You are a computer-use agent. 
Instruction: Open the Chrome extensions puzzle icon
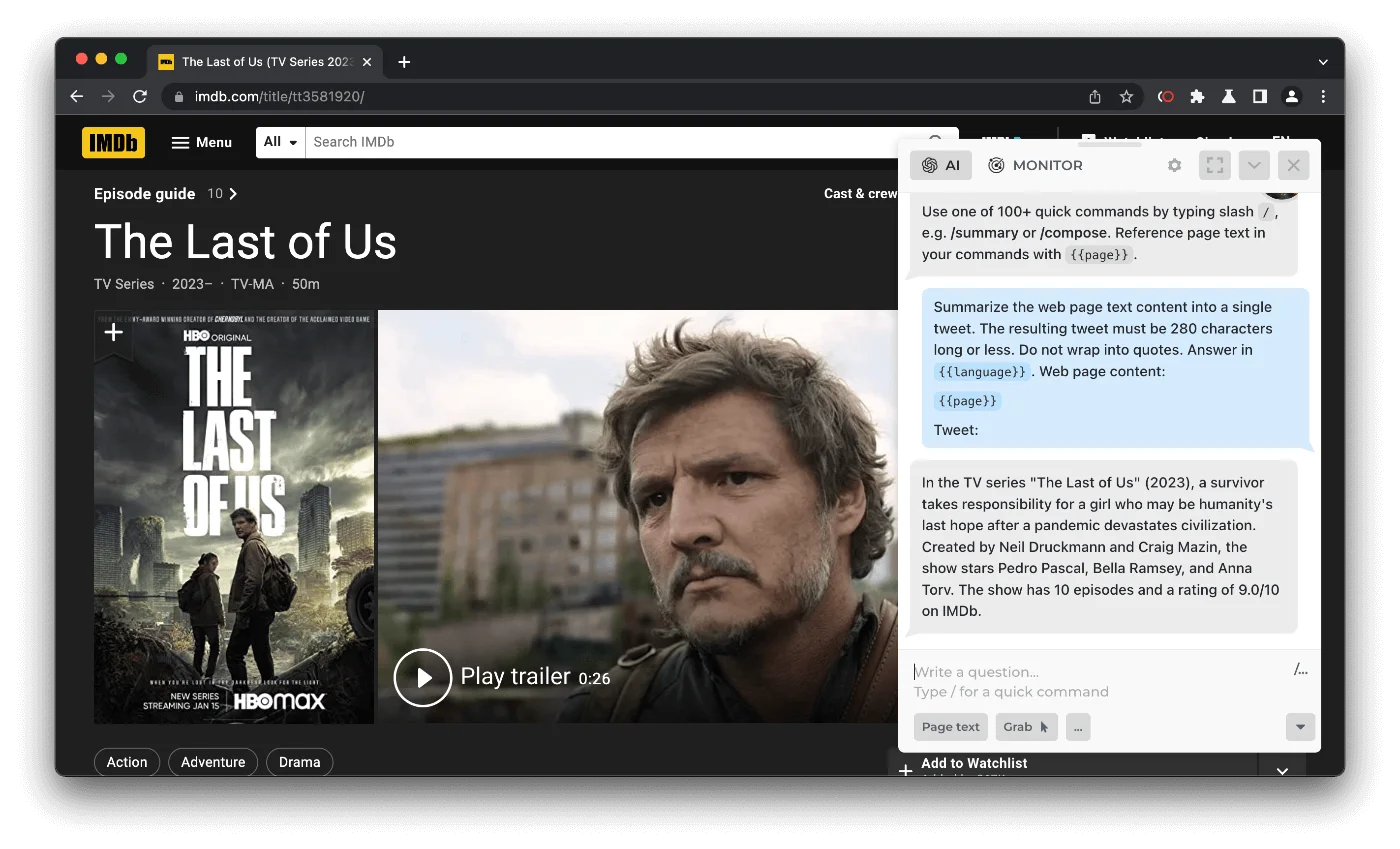tap(1197, 97)
